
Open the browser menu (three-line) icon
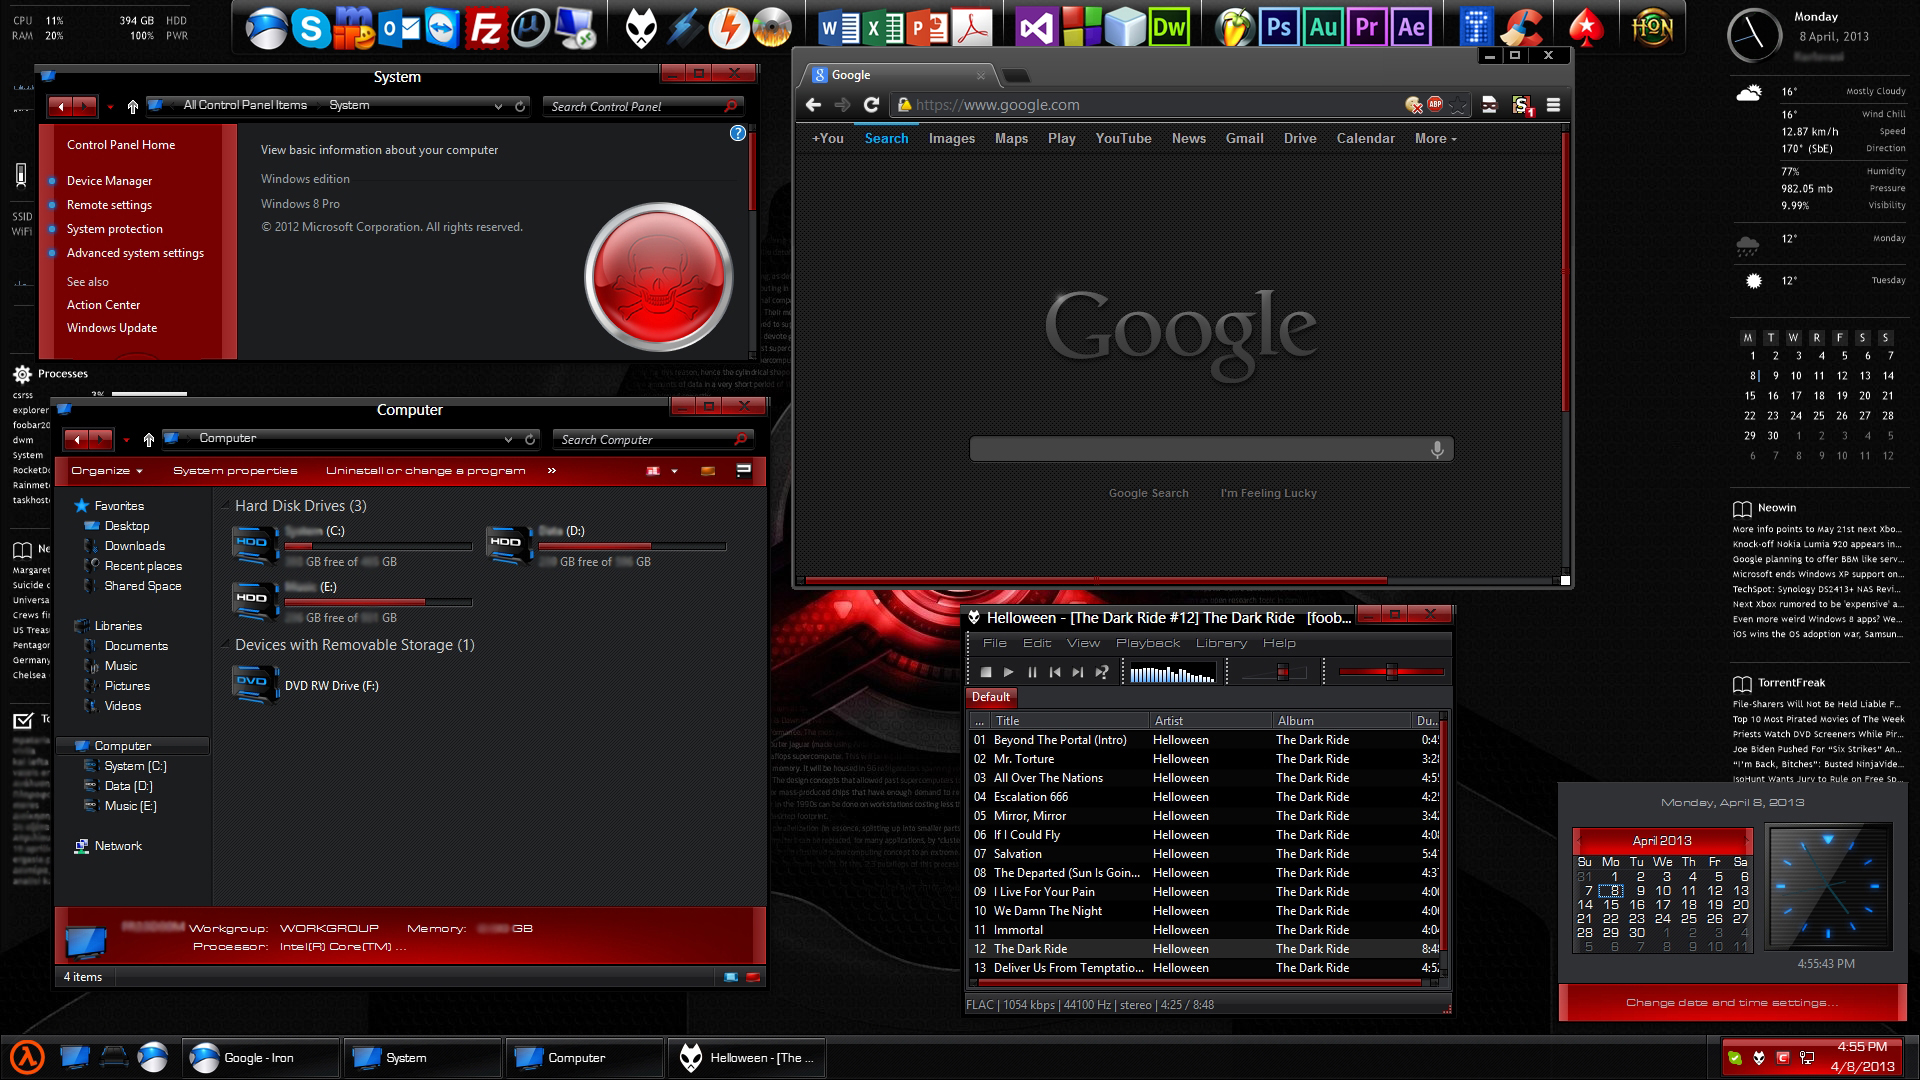click(1553, 105)
